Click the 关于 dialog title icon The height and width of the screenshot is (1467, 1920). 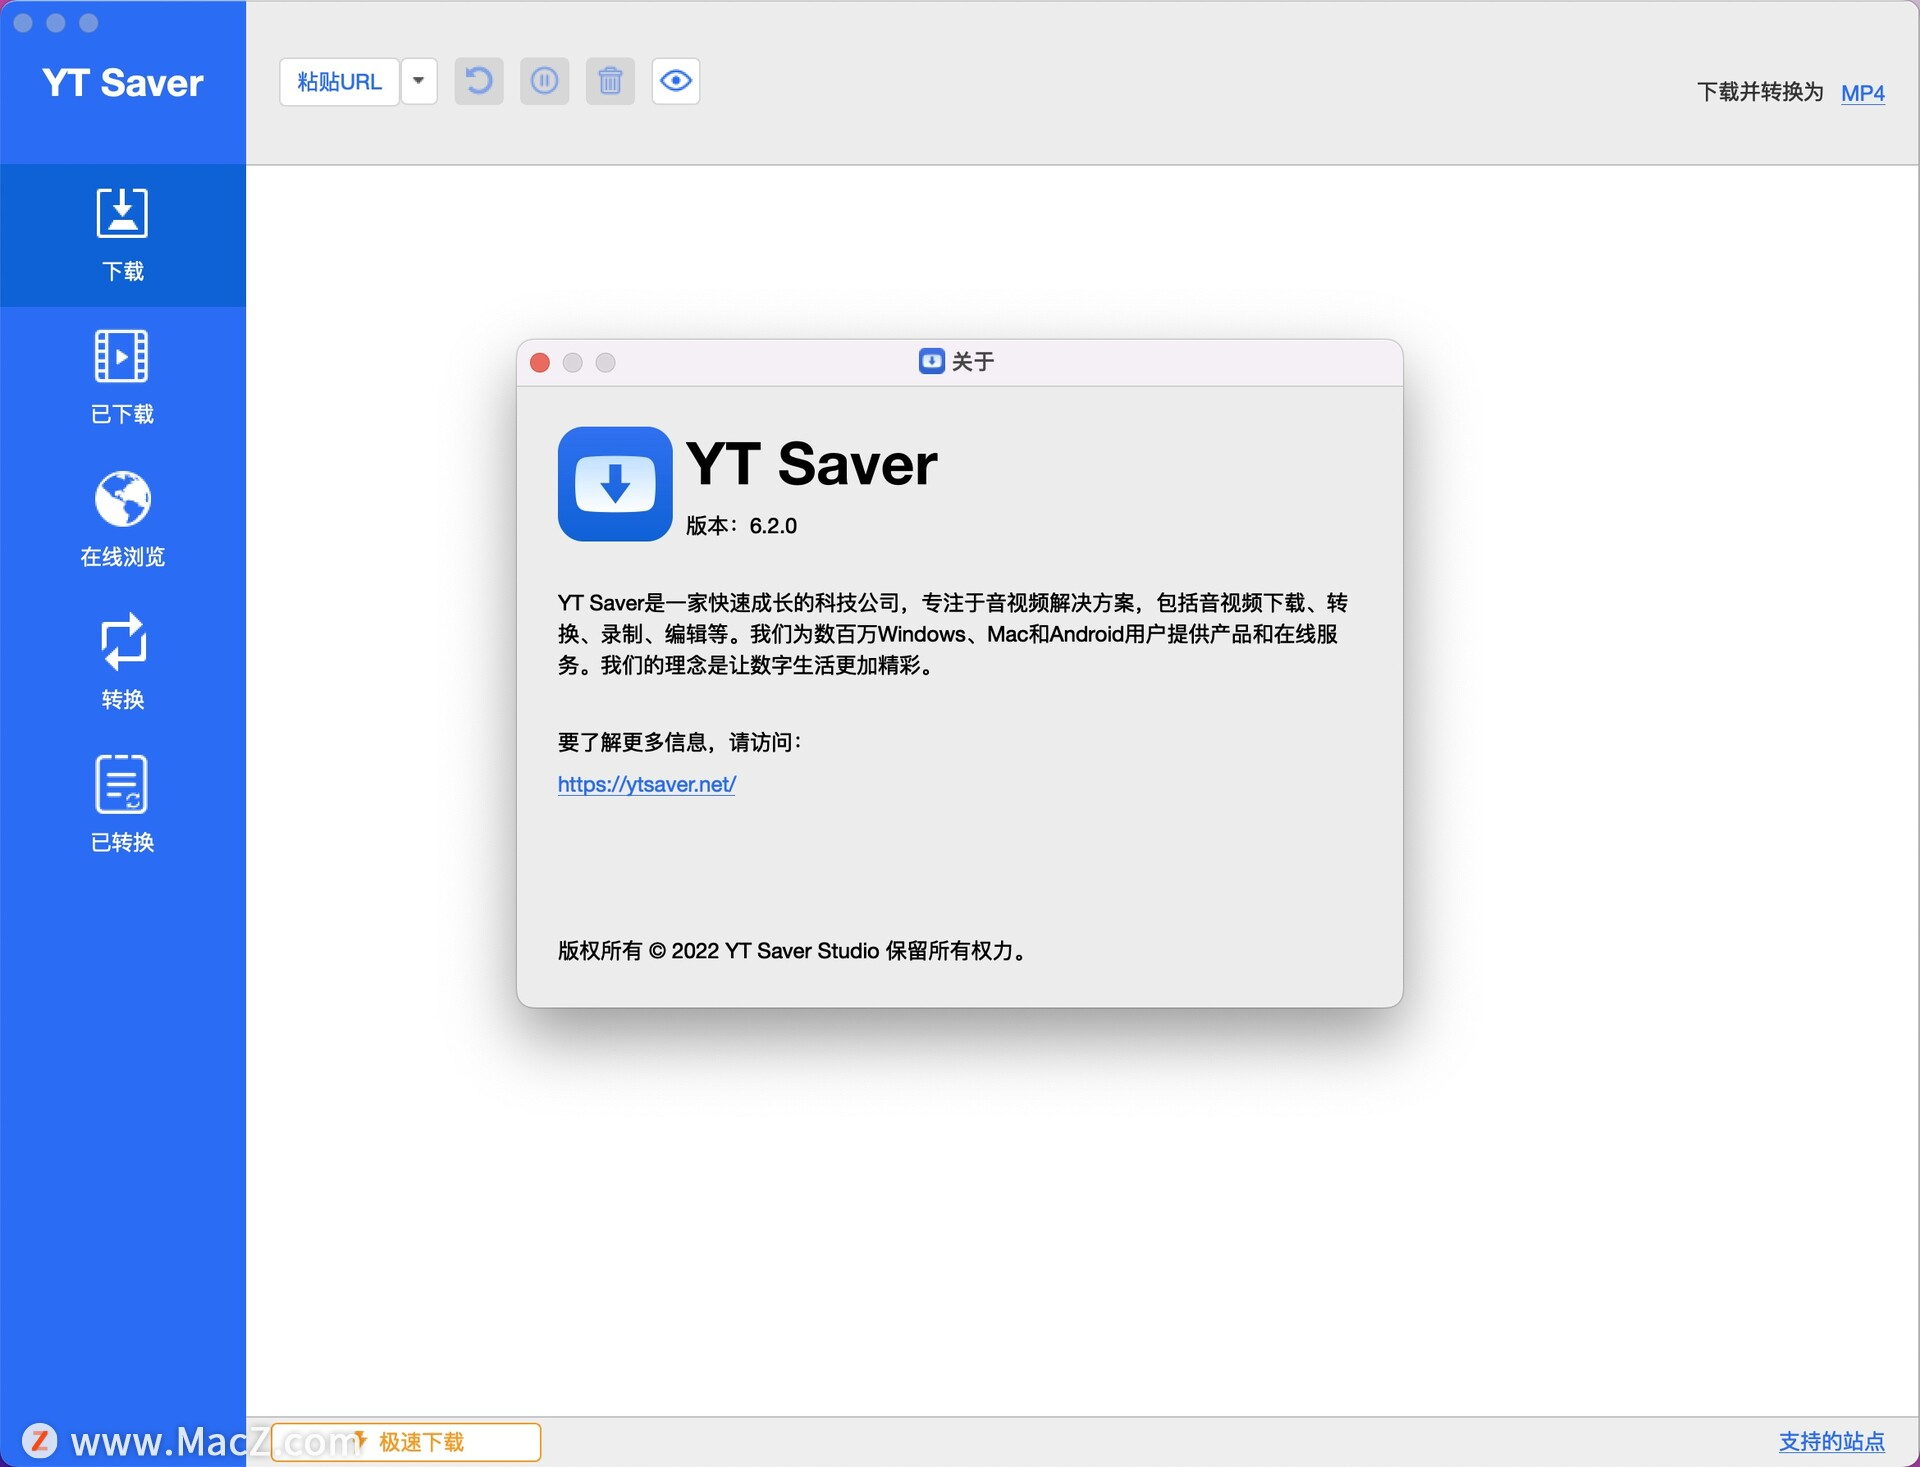[931, 361]
